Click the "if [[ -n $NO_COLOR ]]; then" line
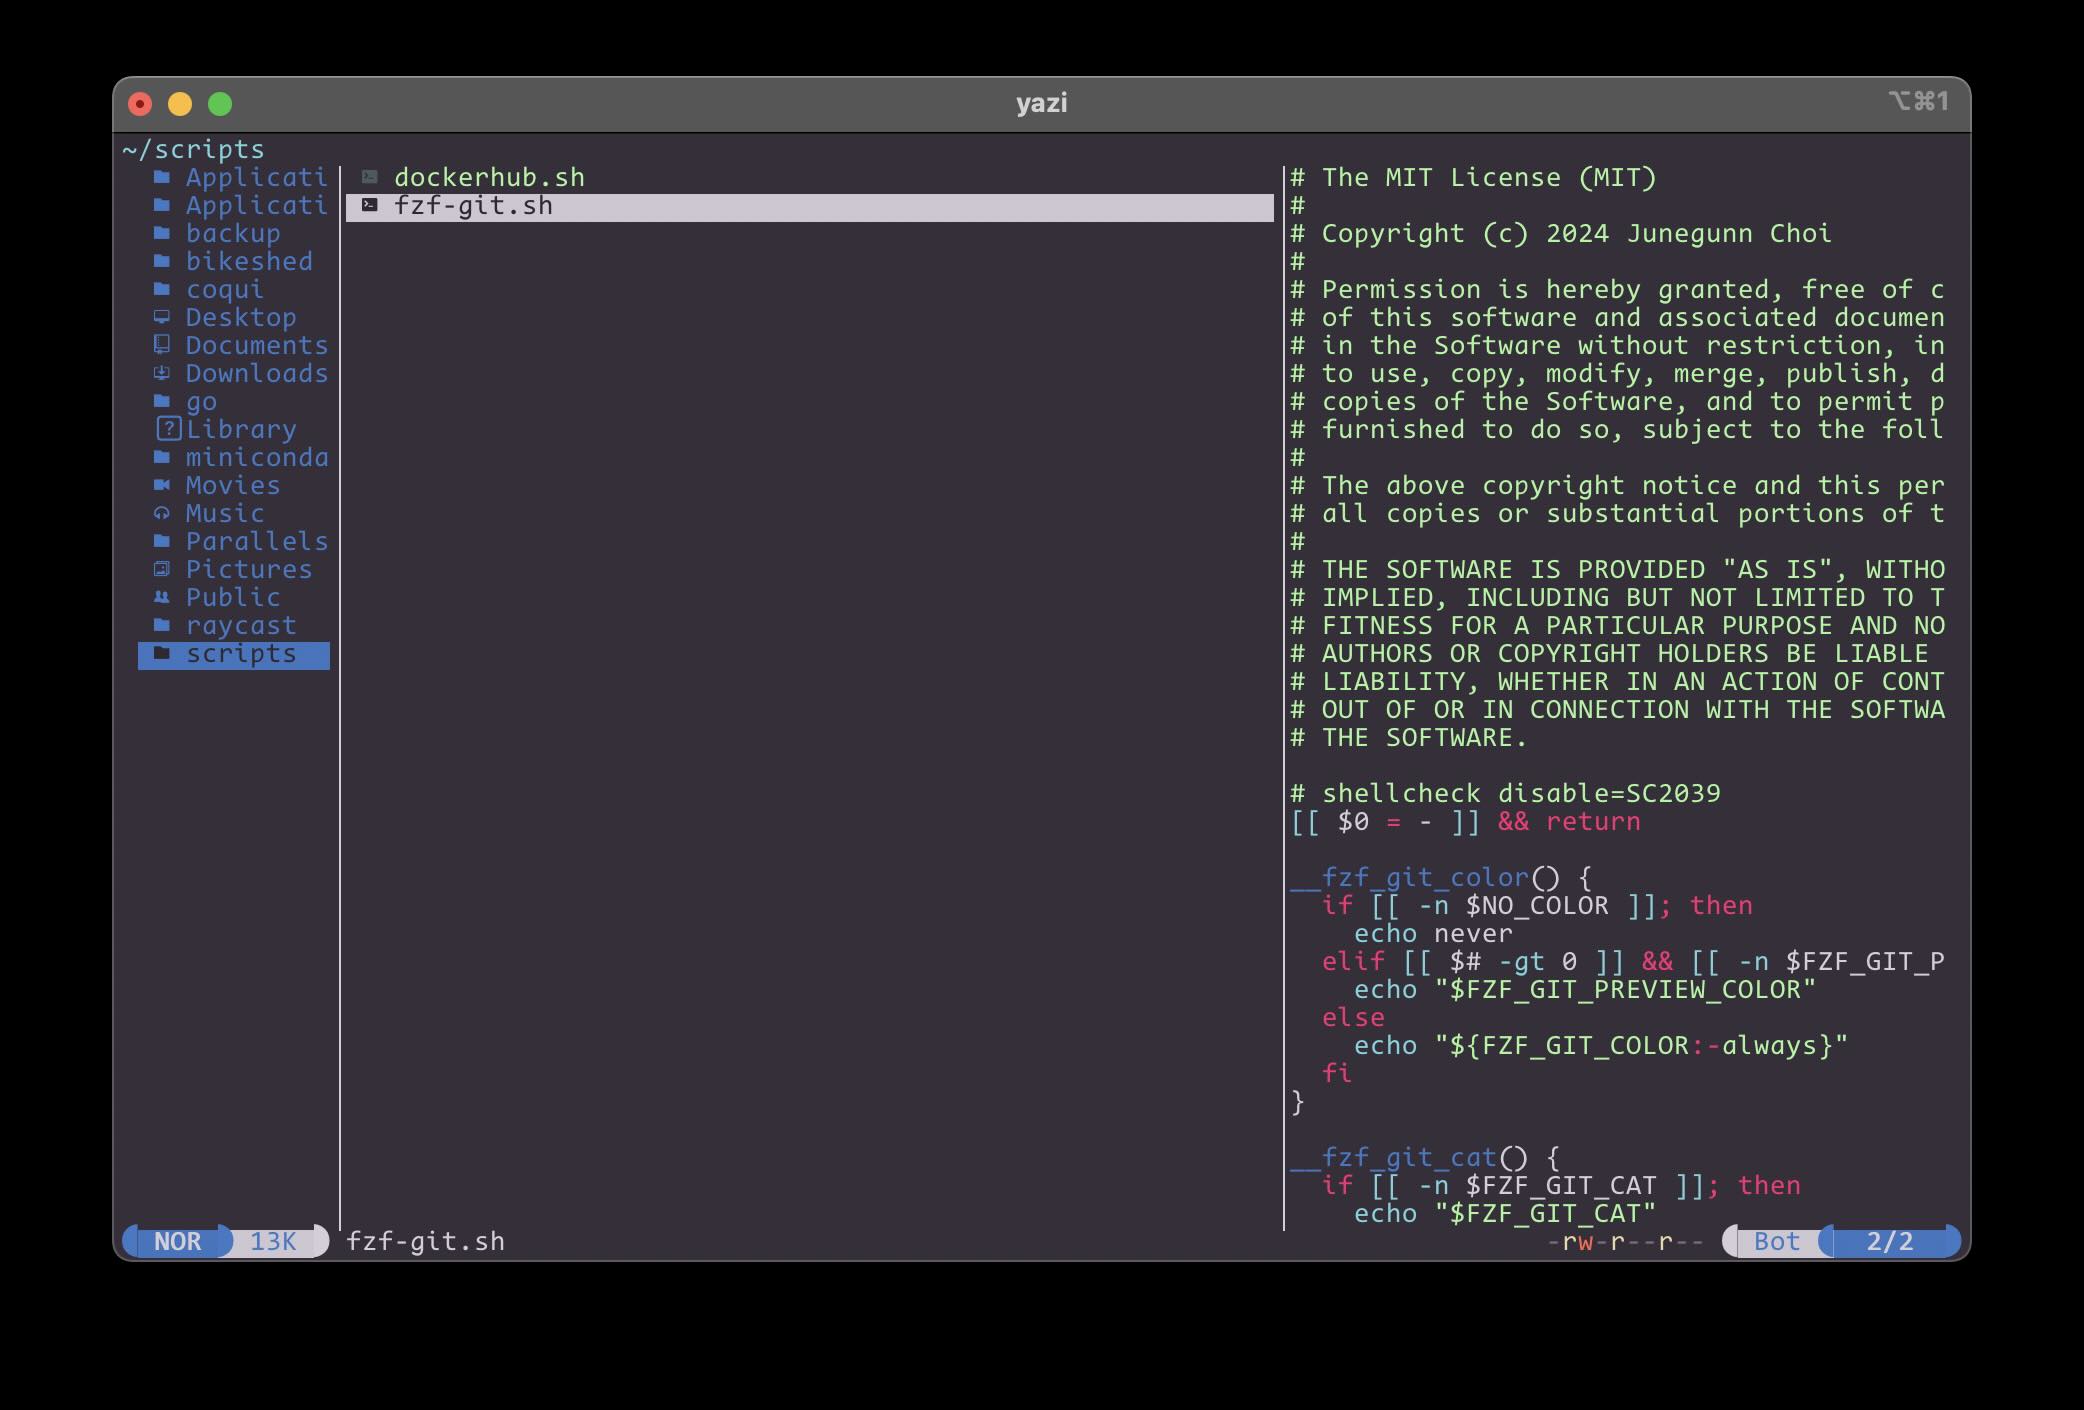Screen dimensions: 2084x1410 pyautogui.click(x=1537, y=906)
